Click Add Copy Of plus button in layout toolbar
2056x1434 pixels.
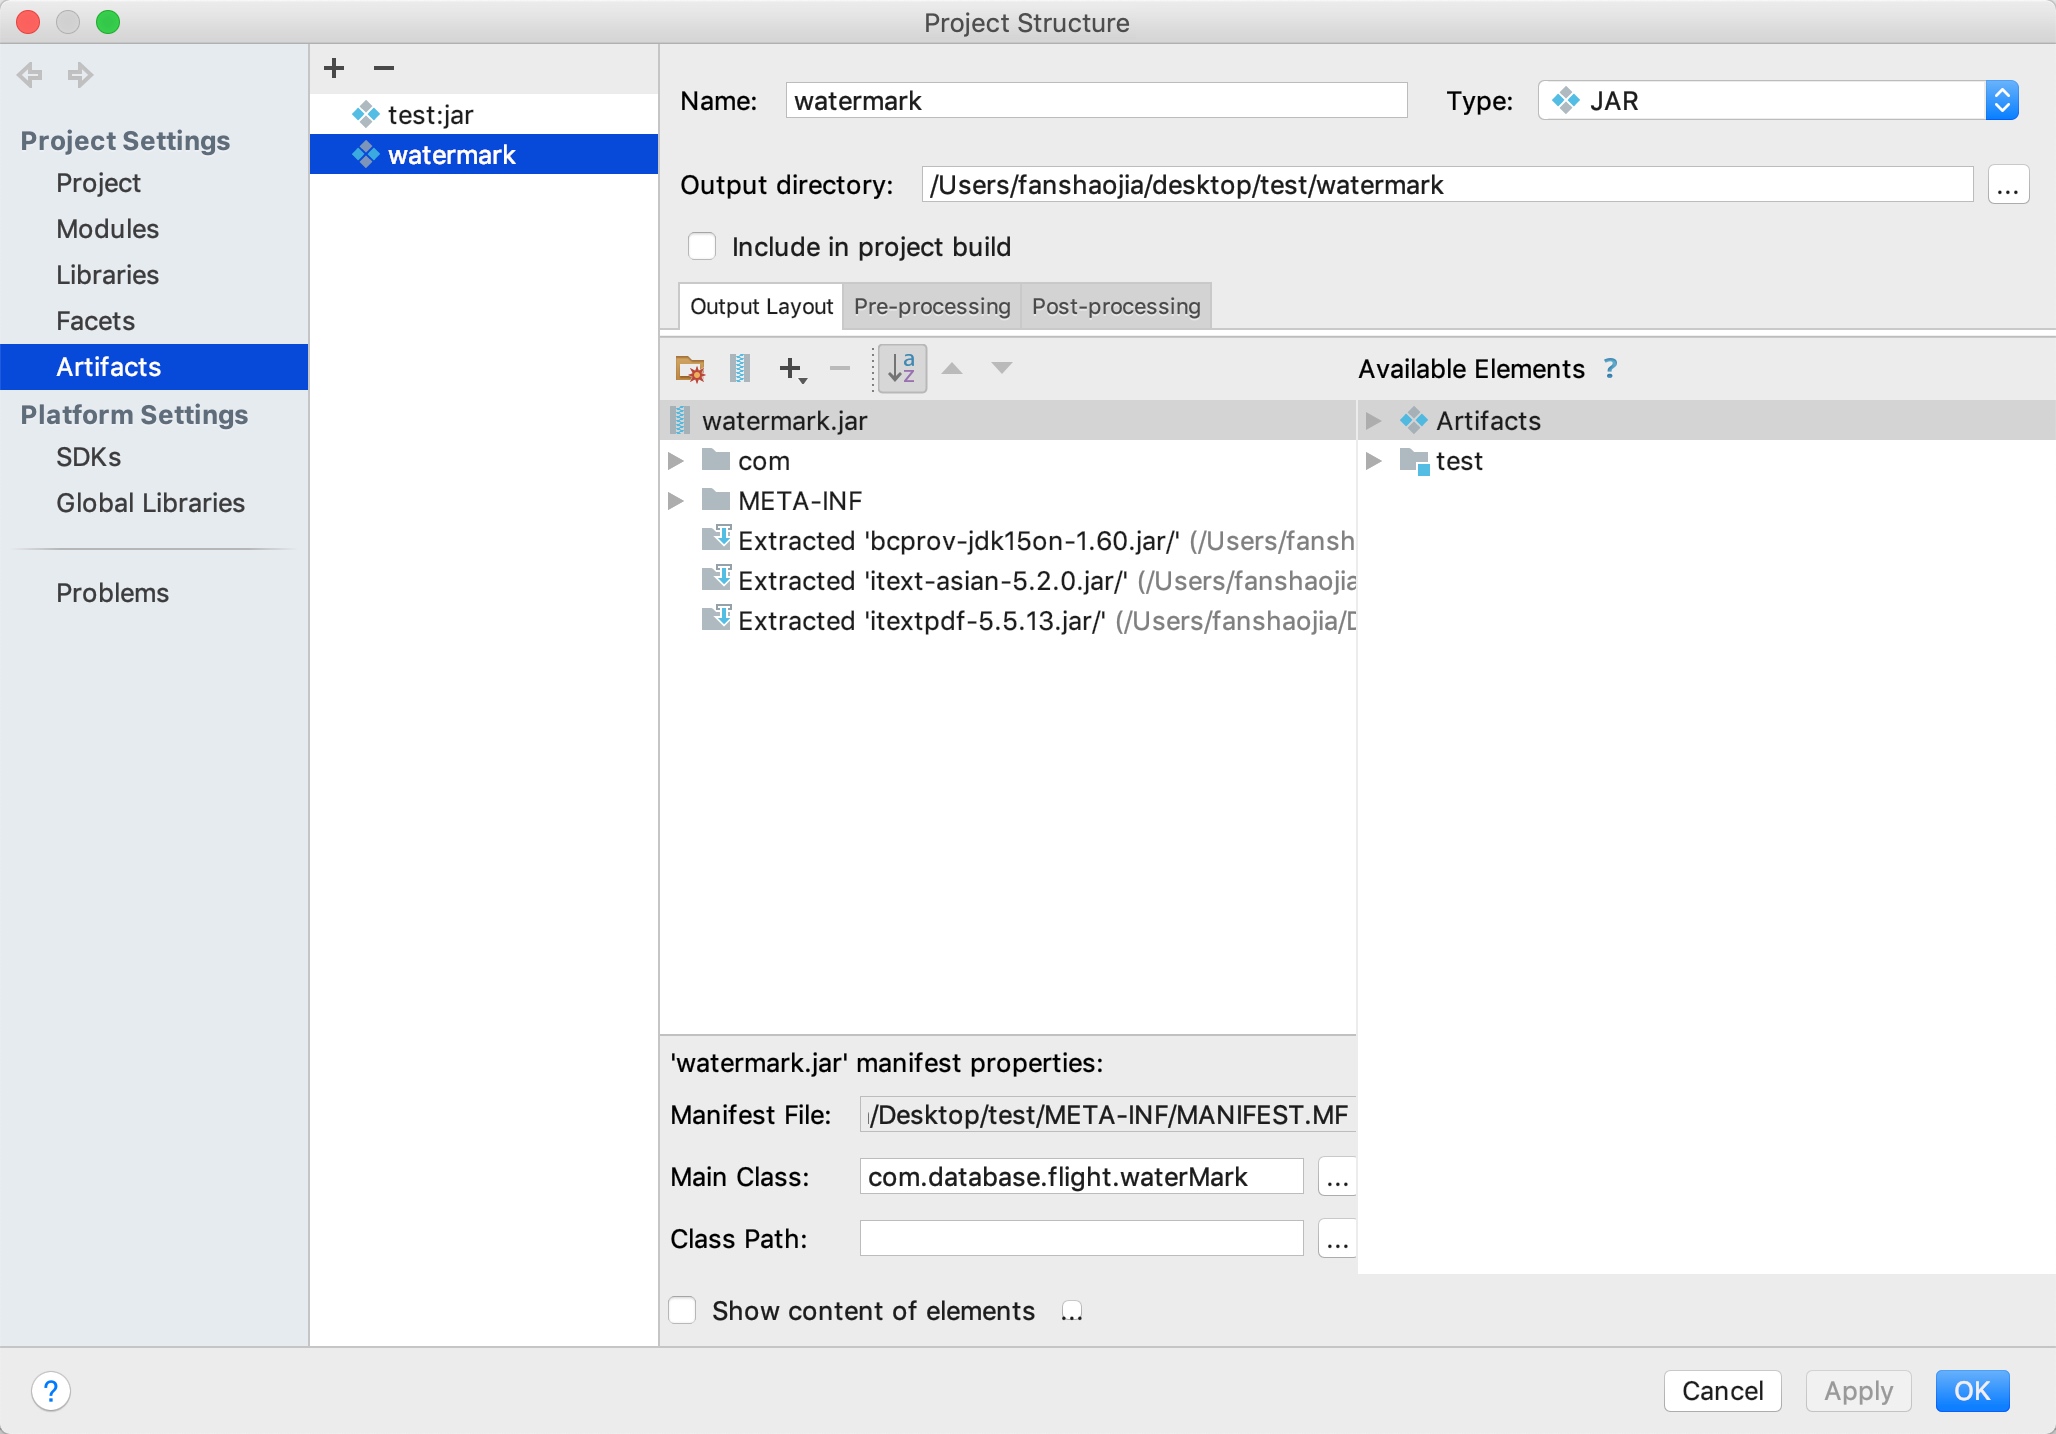791,369
